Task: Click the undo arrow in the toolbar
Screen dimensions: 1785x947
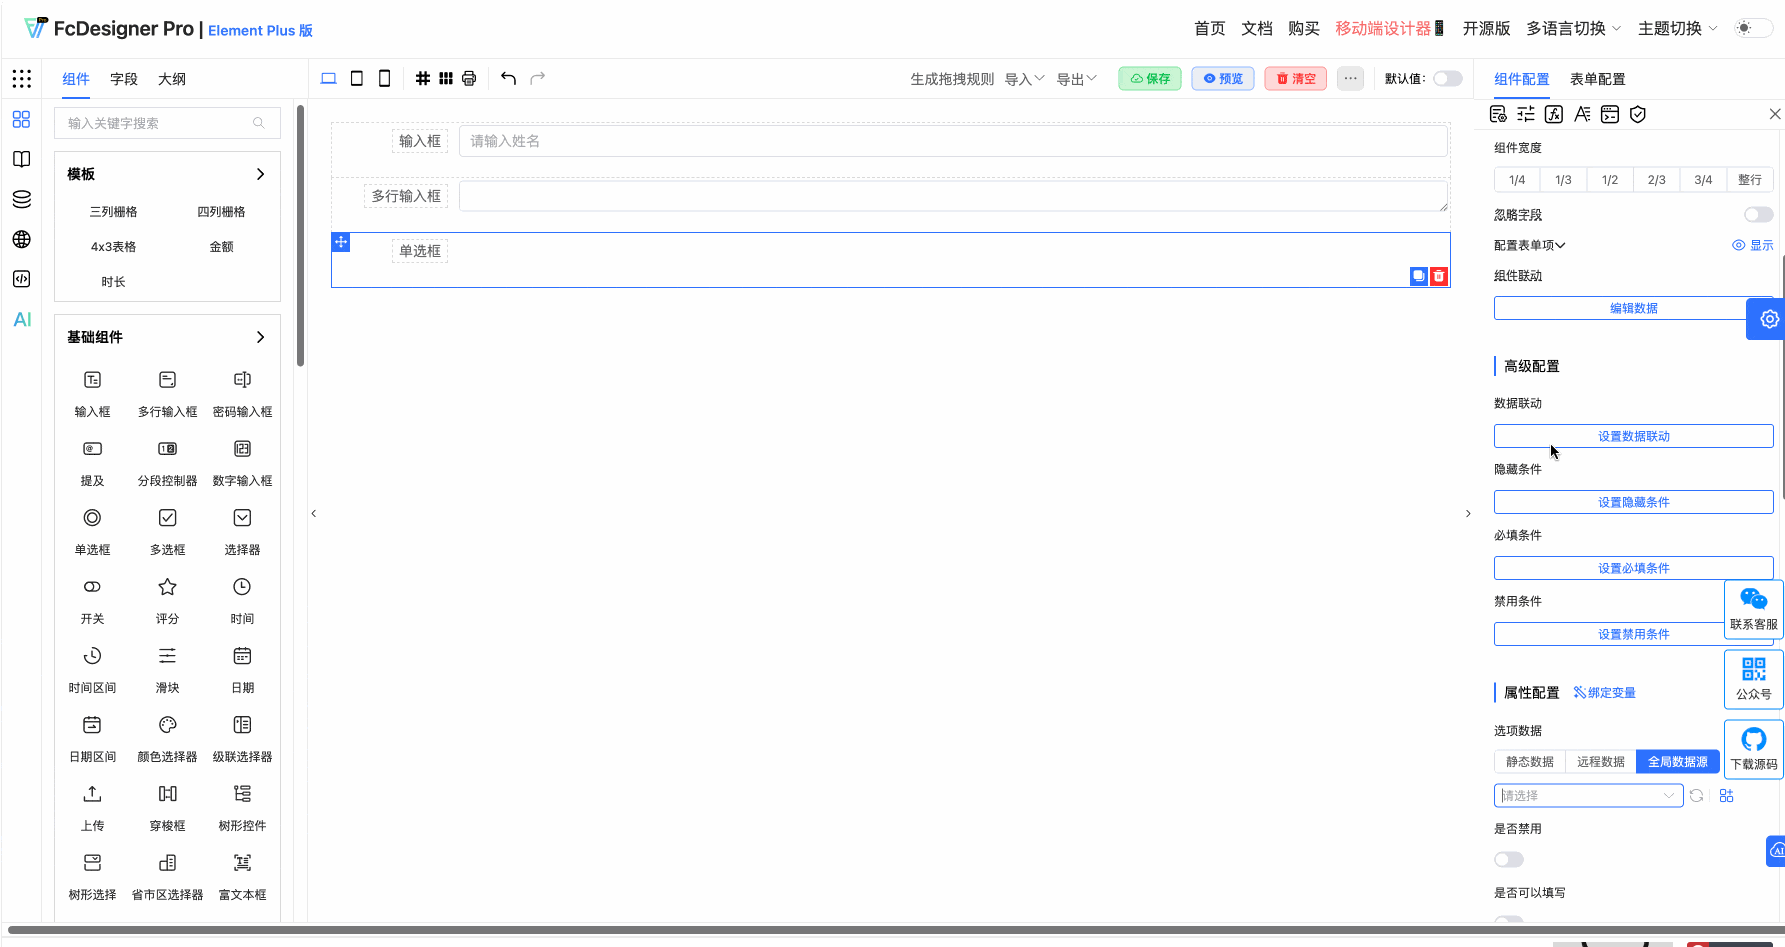Action: (x=508, y=77)
